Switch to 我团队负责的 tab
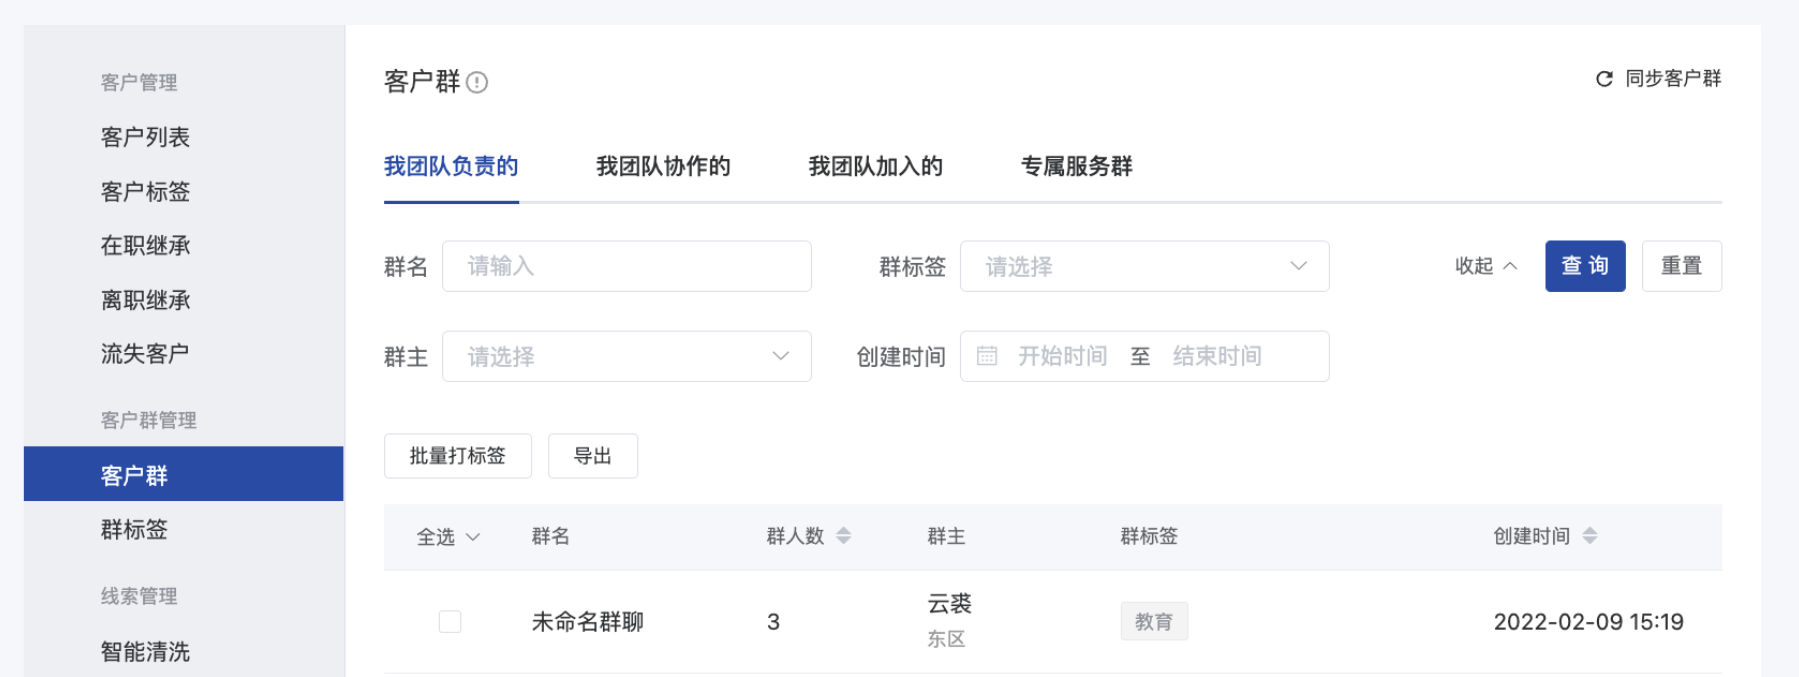Screen dimensions: 1799x677 coord(451,166)
